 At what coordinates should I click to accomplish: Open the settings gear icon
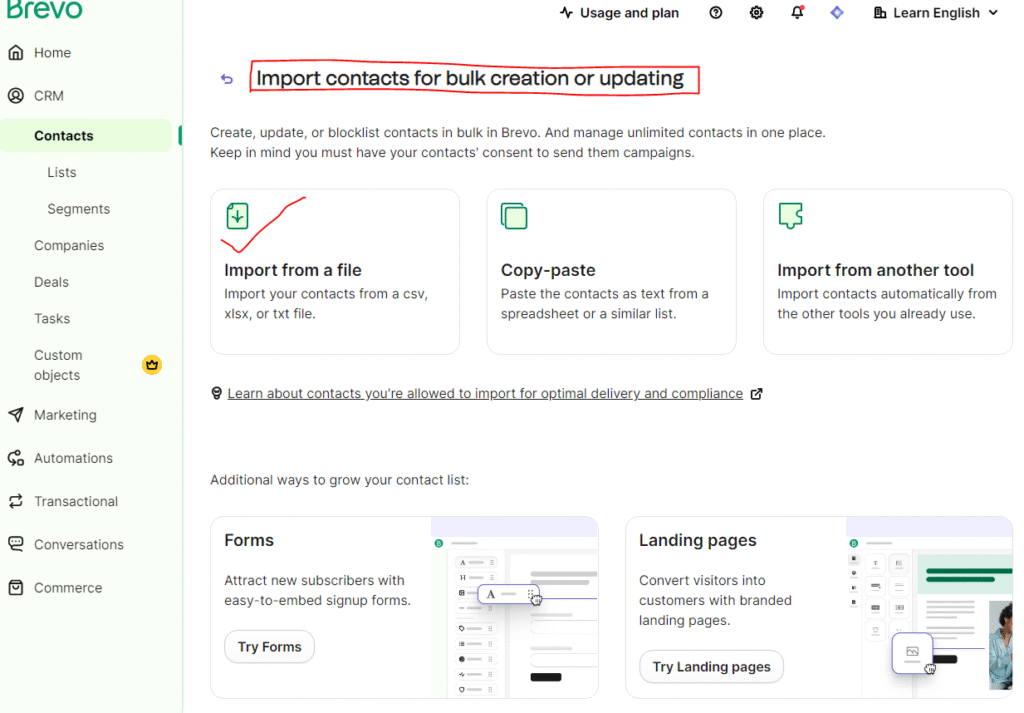point(756,13)
